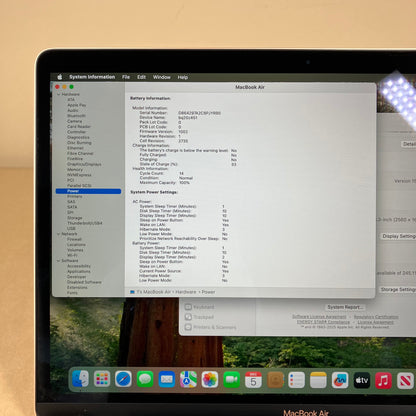Select NVMExpress in the sidebar

tap(79, 175)
